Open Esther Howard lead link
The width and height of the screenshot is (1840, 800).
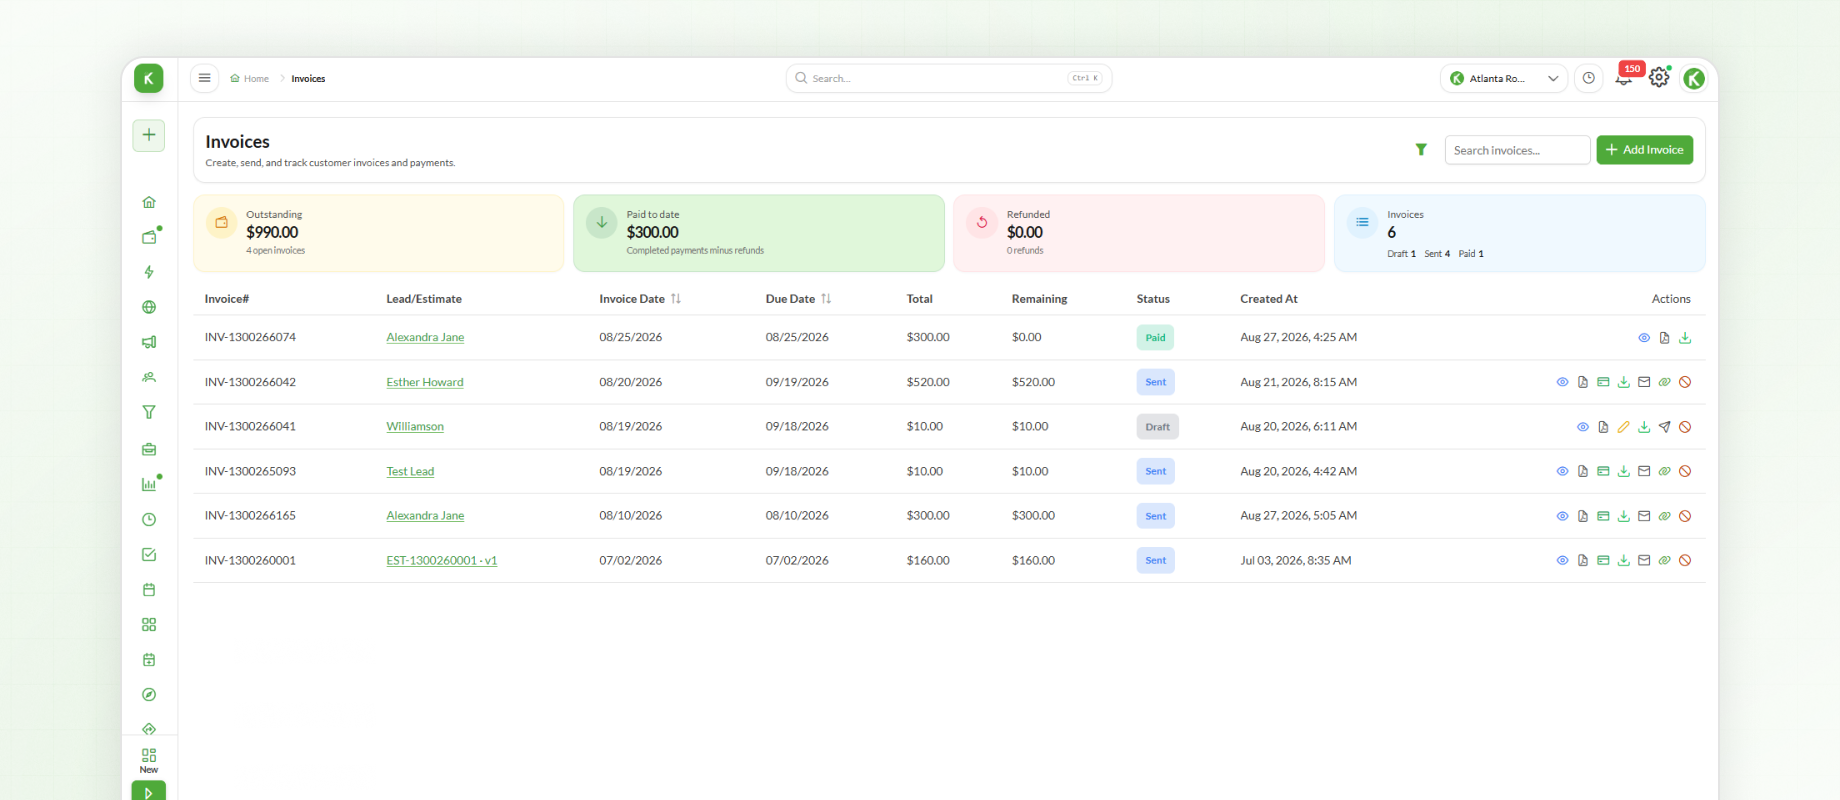tap(425, 382)
